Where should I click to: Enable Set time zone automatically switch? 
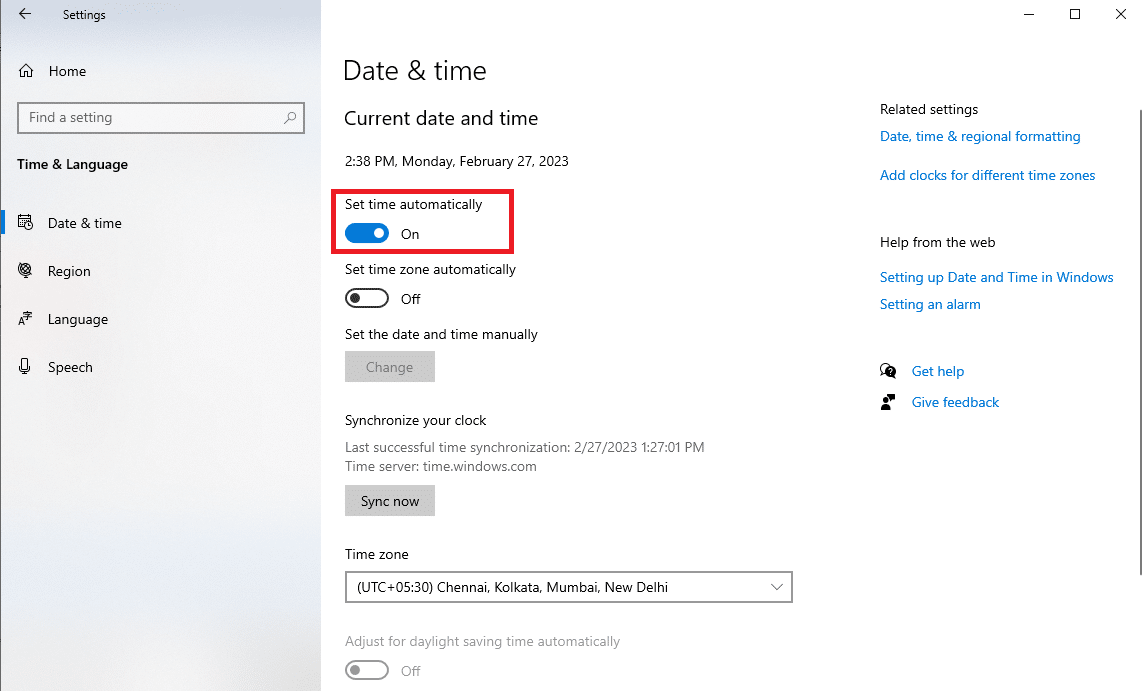pos(367,298)
